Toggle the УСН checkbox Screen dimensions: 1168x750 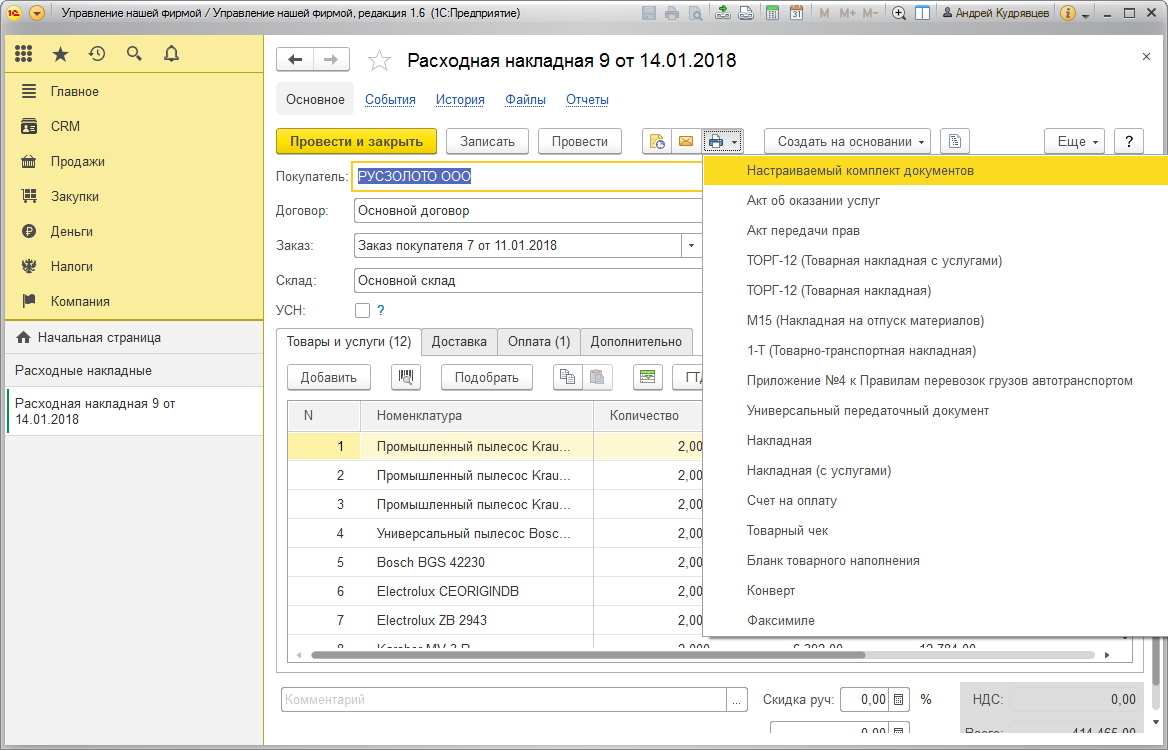pos(362,311)
